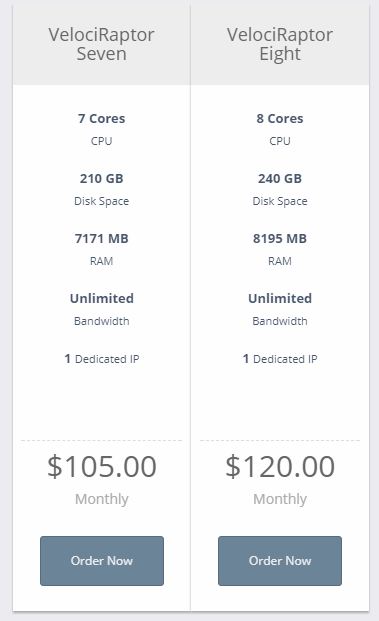Click Unlimited bandwidth in the Eight plan
This screenshot has height=621, width=379.
click(x=280, y=298)
